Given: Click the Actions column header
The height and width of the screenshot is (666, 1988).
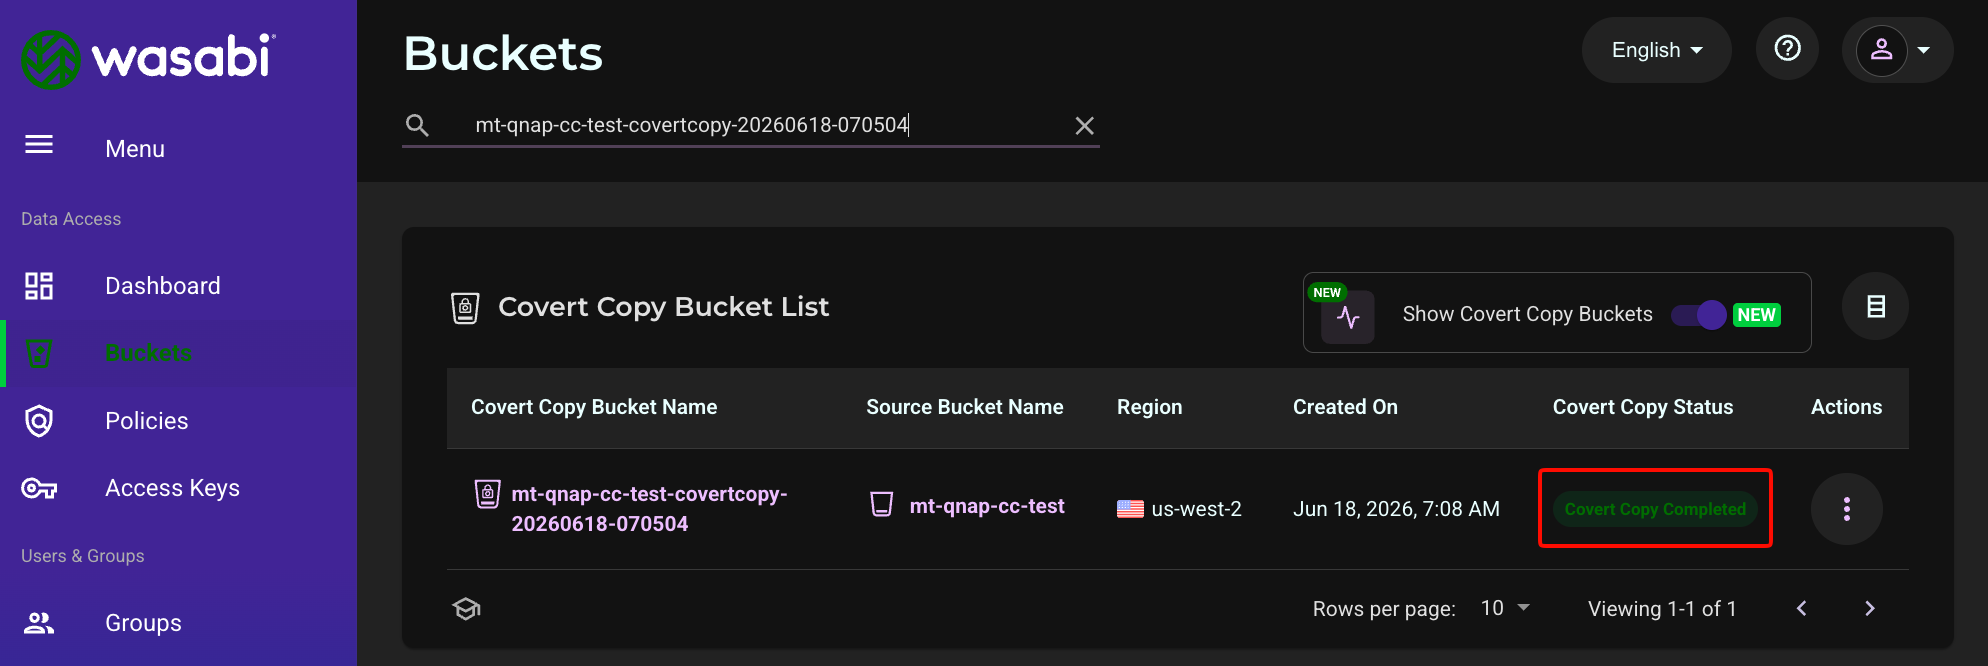Looking at the screenshot, I should coord(1846,407).
